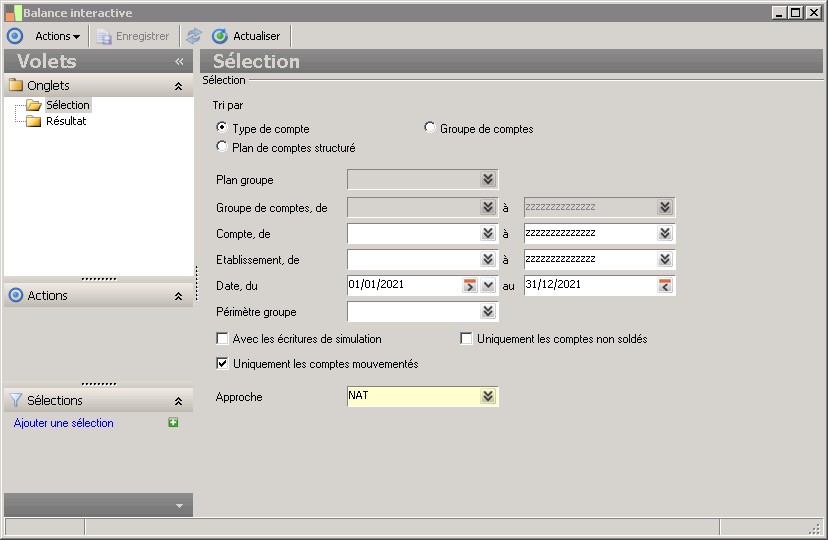The height and width of the screenshot is (540, 828).
Task: Click the Actualiser refresh icon
Action: point(220,36)
